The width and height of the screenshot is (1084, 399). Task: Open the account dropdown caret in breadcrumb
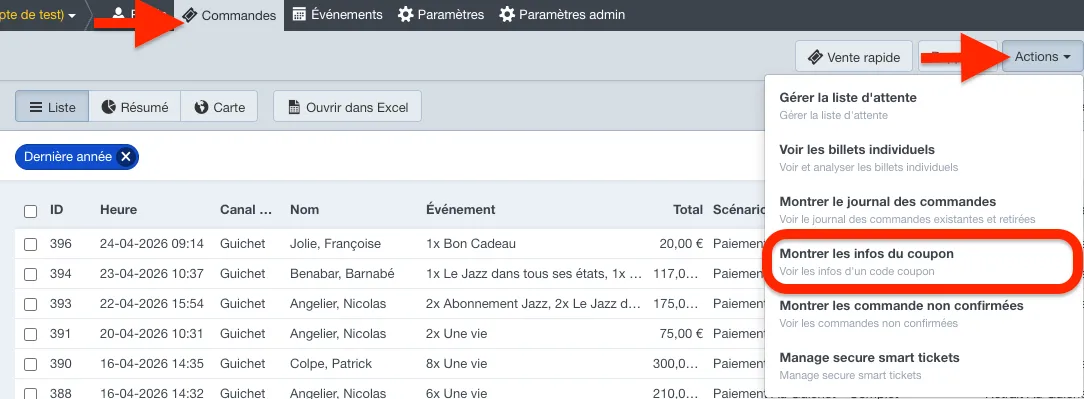(x=72, y=16)
